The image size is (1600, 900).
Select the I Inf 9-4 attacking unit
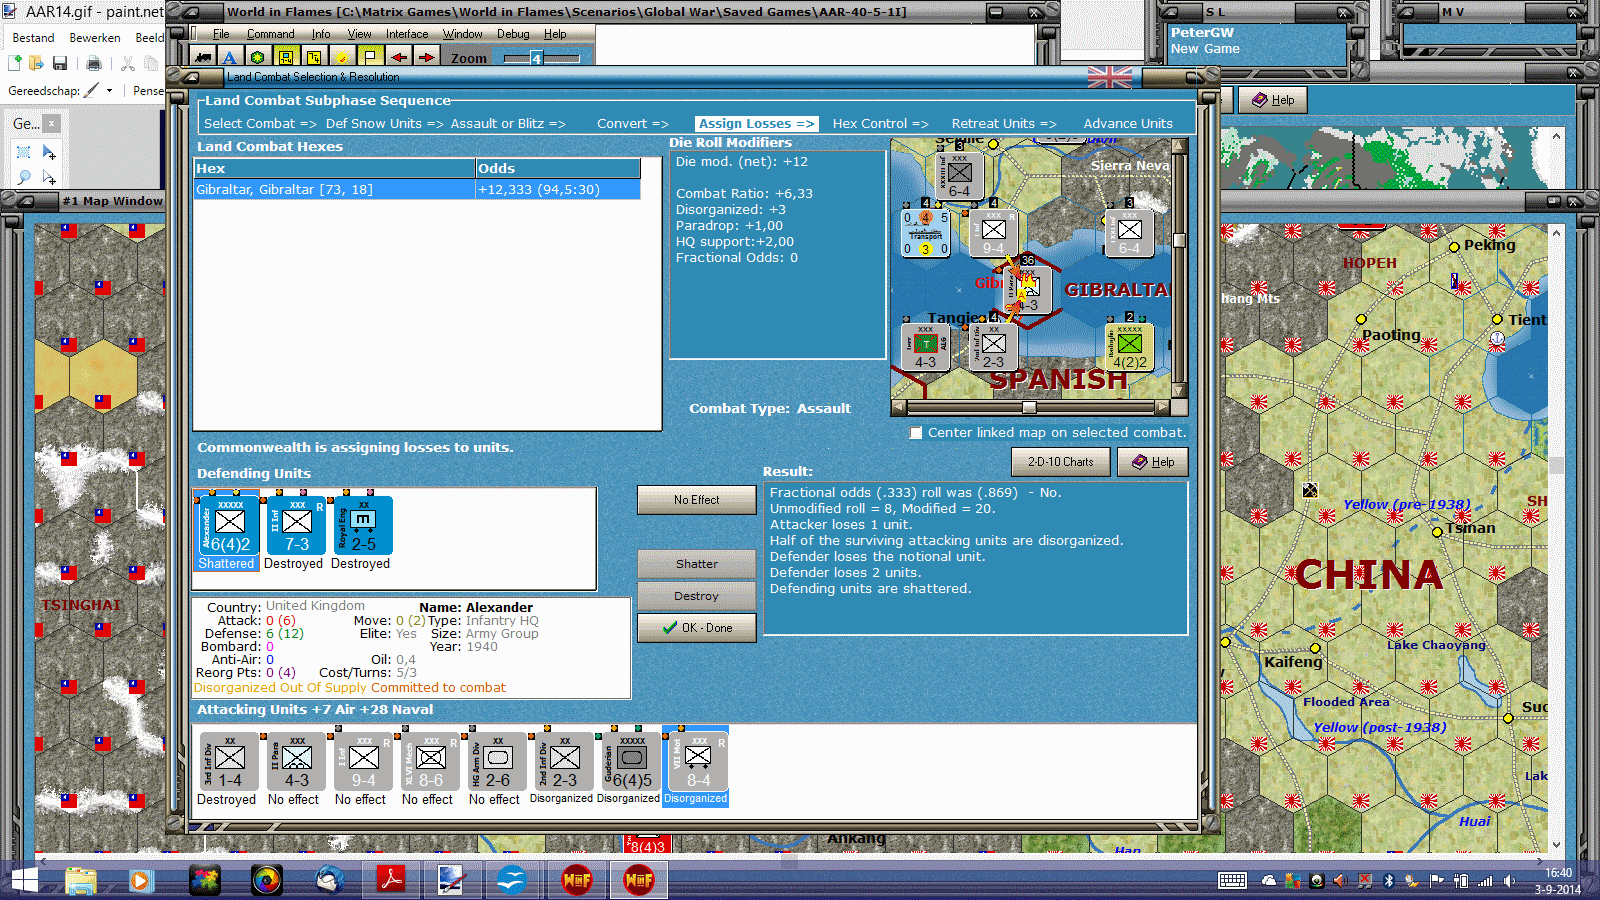[363, 763]
